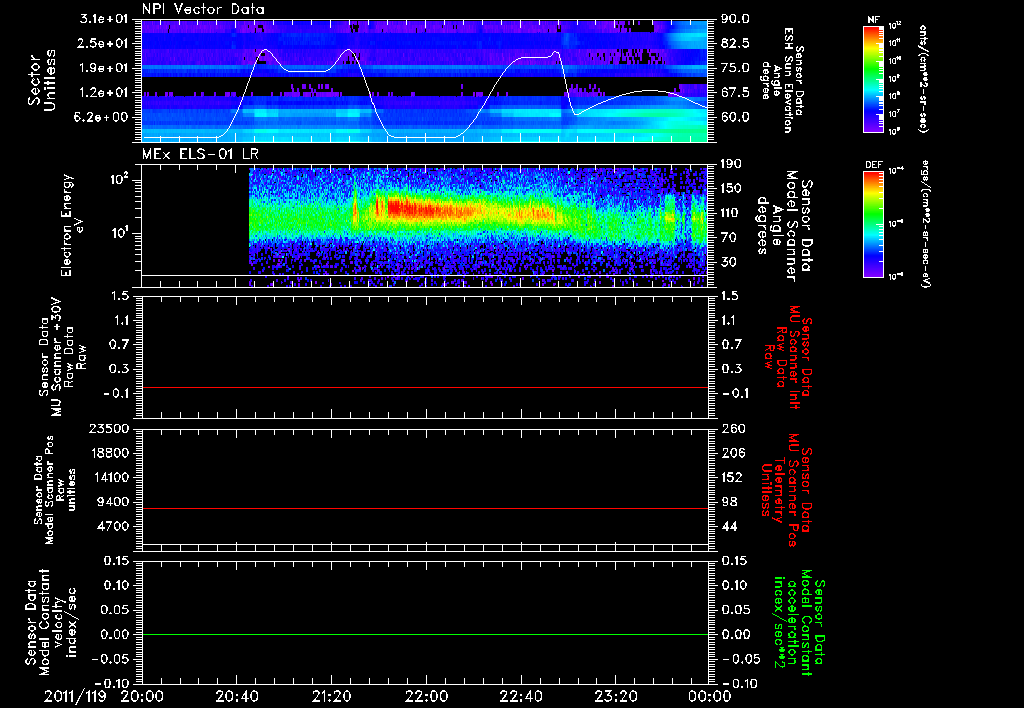Click the NF color scale bar
This screenshot has width=1024, height=708.
(x=870, y=79)
